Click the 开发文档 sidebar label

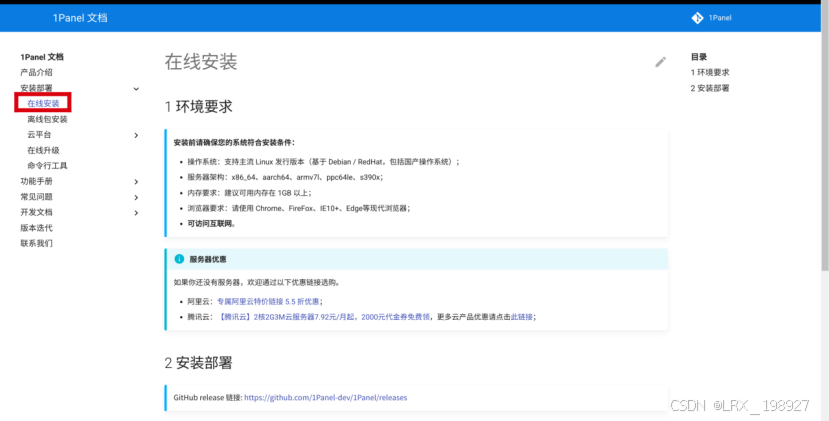[36, 212]
